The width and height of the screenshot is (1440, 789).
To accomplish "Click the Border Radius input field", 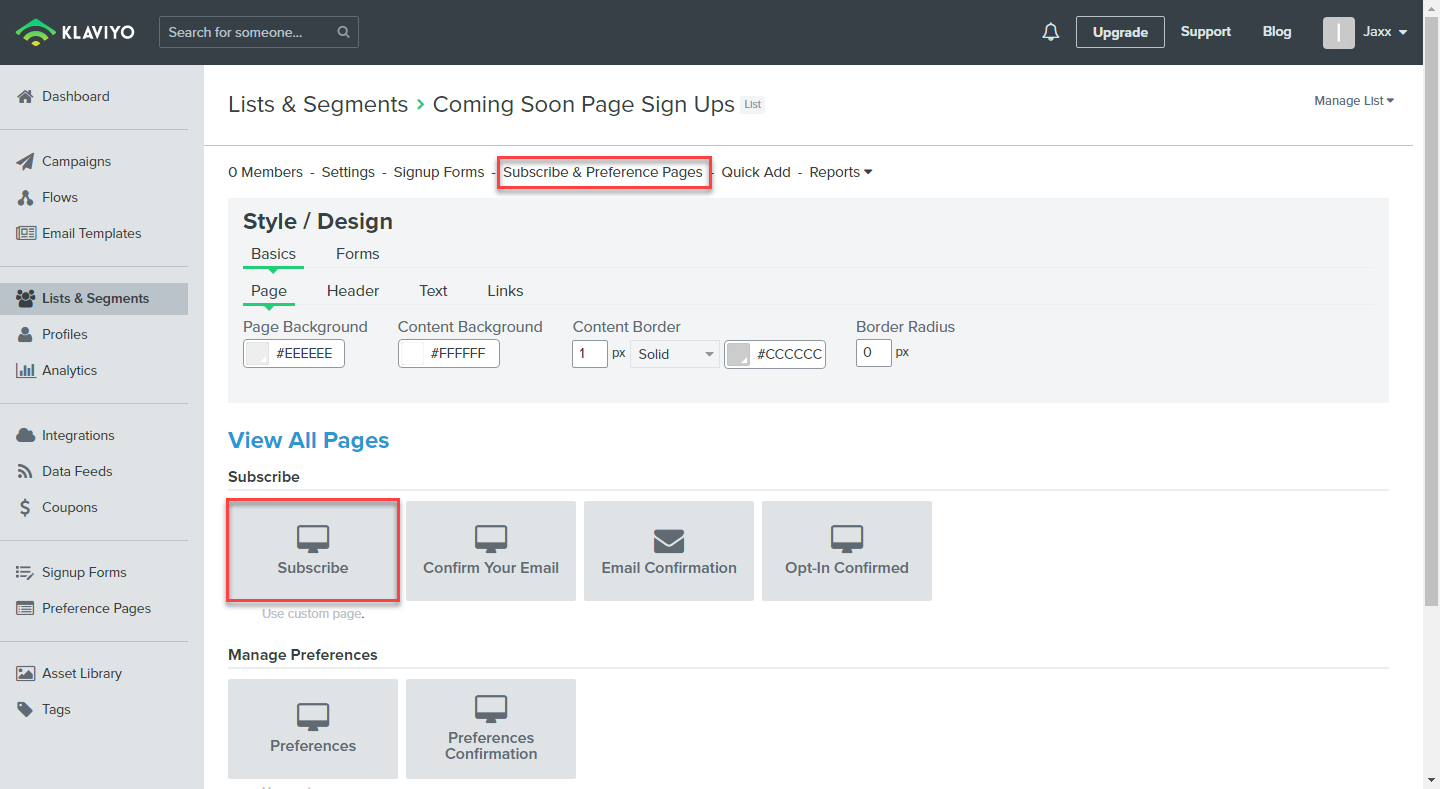I will [874, 353].
